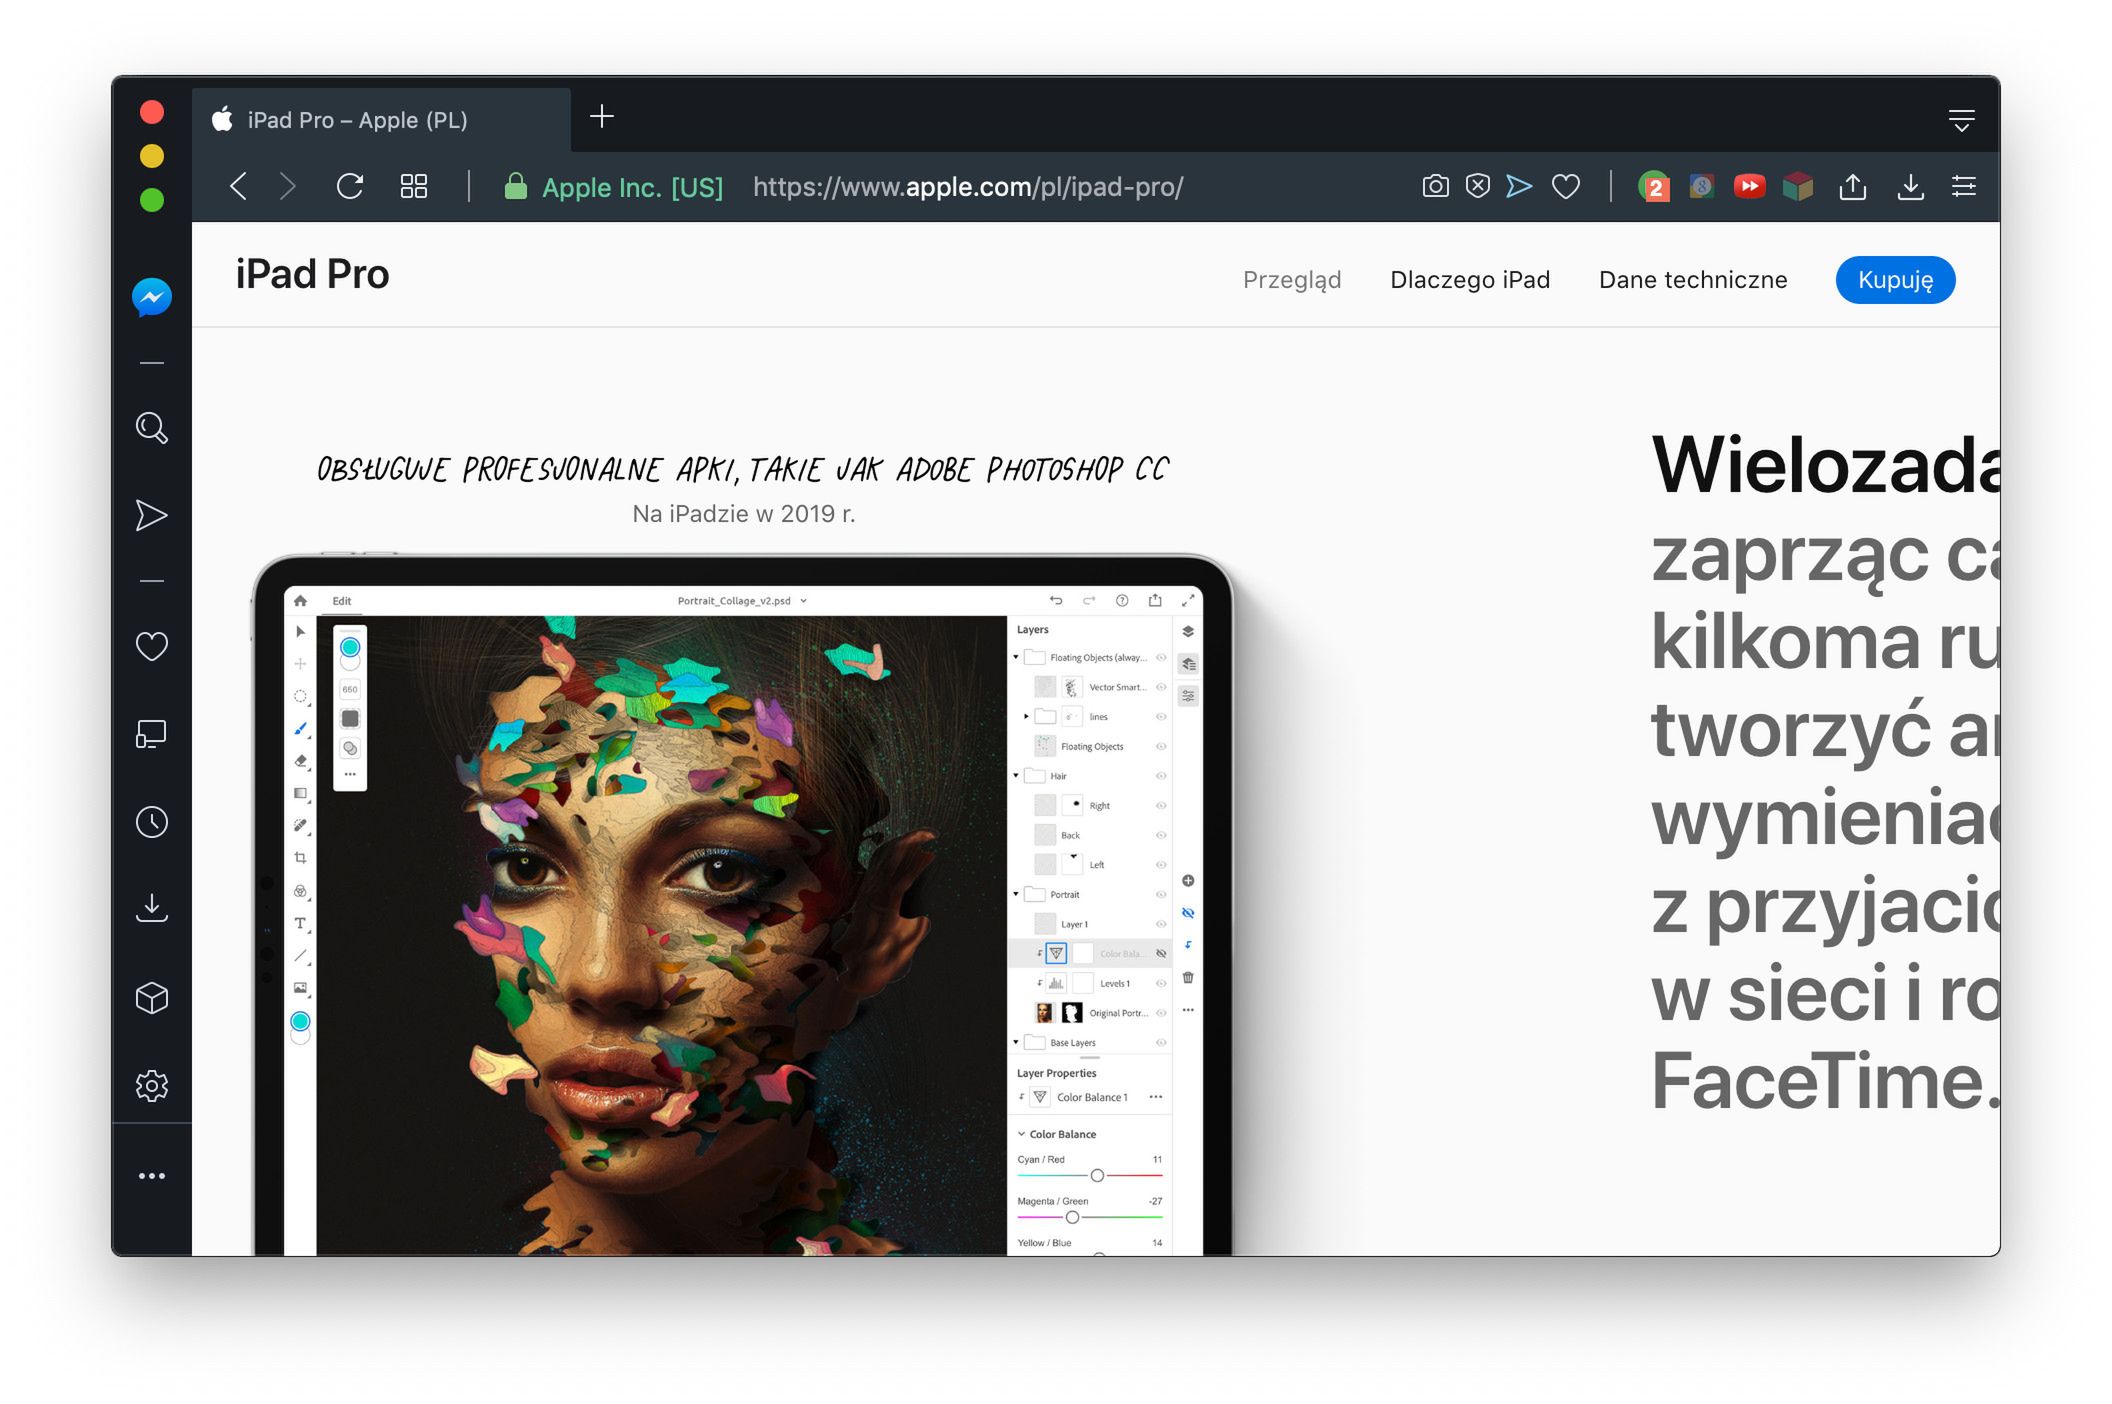Open sidebar Settings gear icon
The width and height of the screenshot is (2112, 1404).
click(152, 1085)
